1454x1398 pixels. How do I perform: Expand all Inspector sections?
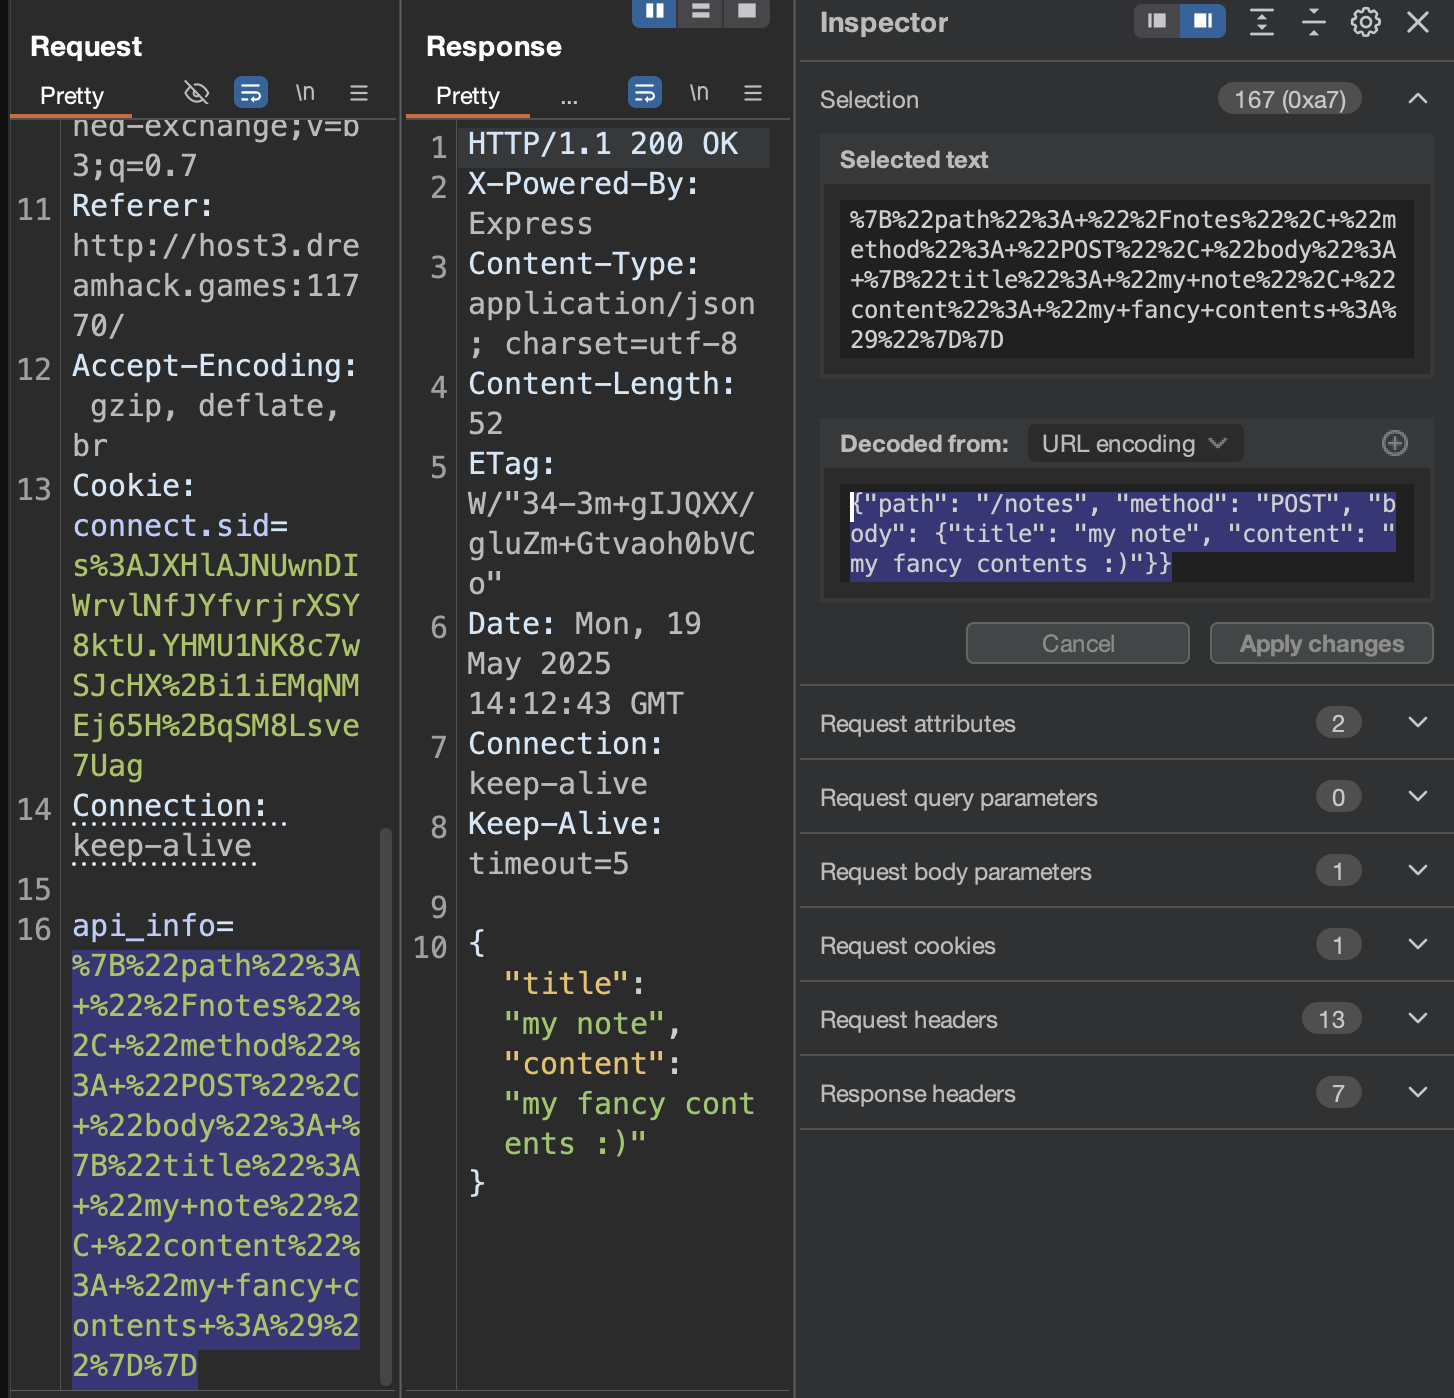1262,22
